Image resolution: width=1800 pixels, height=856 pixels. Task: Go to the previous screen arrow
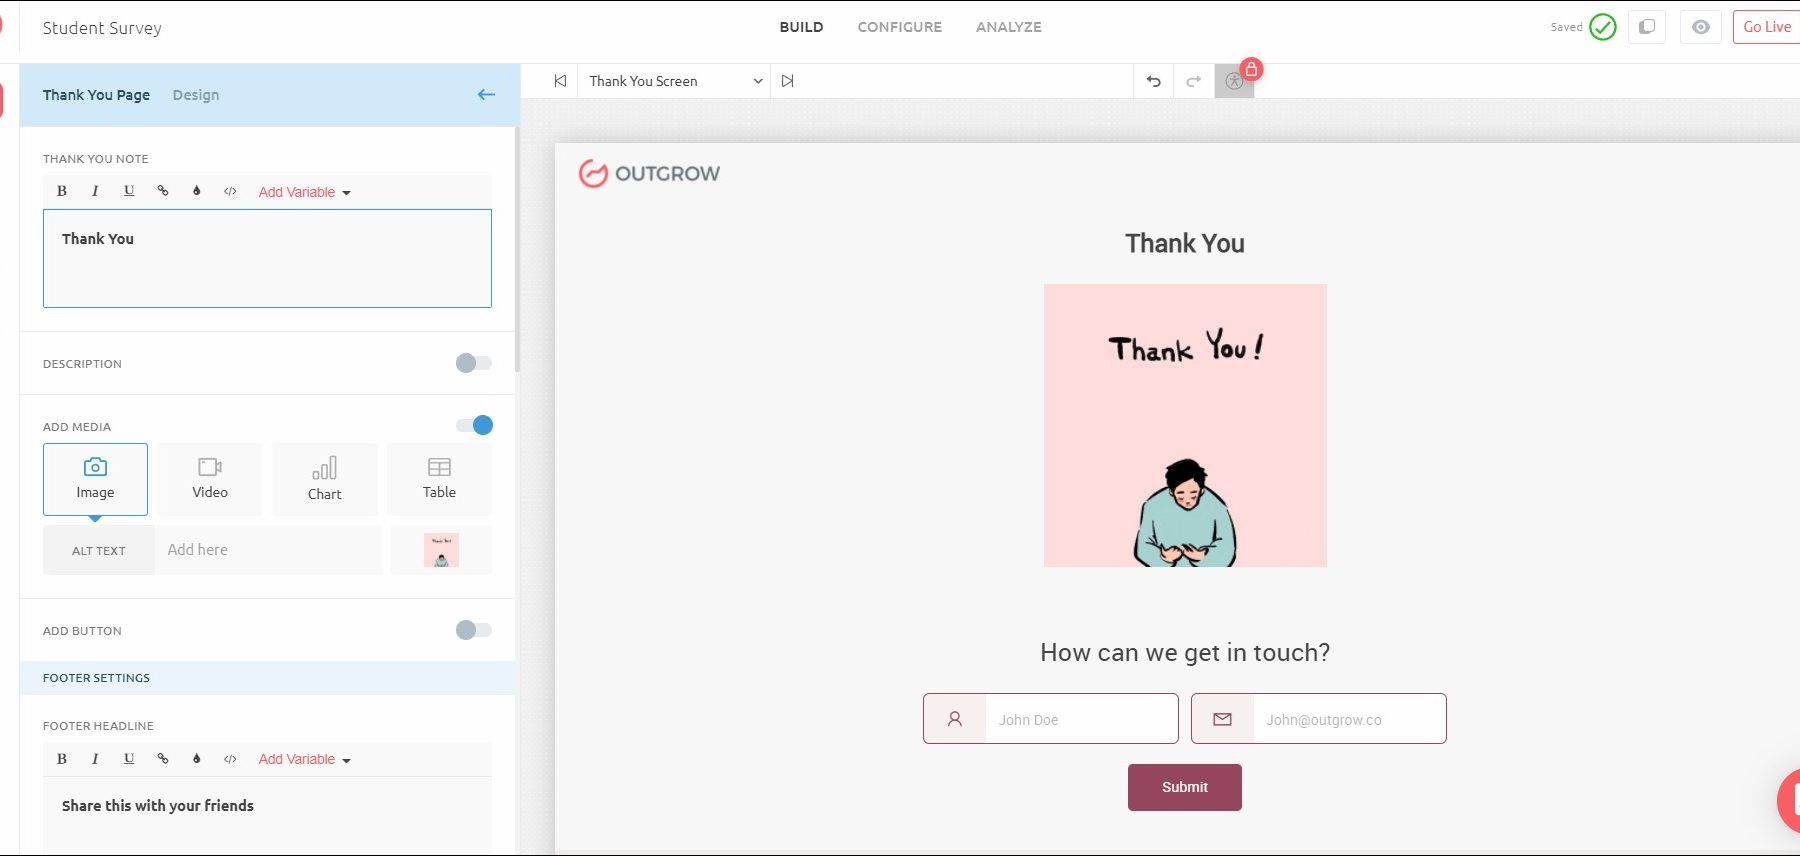coord(560,81)
